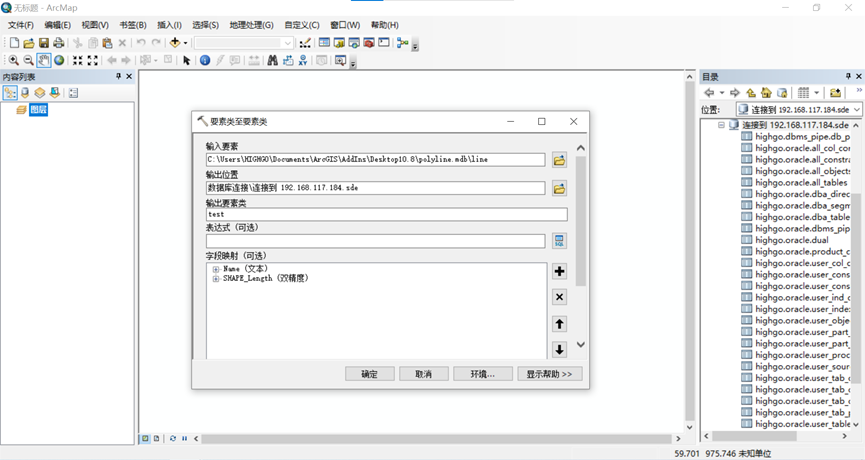
Task: Select the Identify info tool
Action: (x=205, y=60)
